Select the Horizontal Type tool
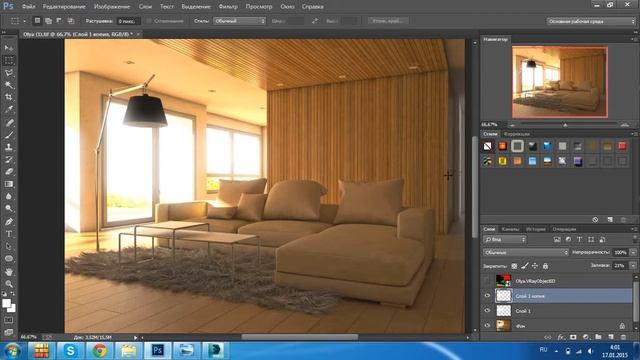This screenshot has height=360, width=640. coord(9,234)
